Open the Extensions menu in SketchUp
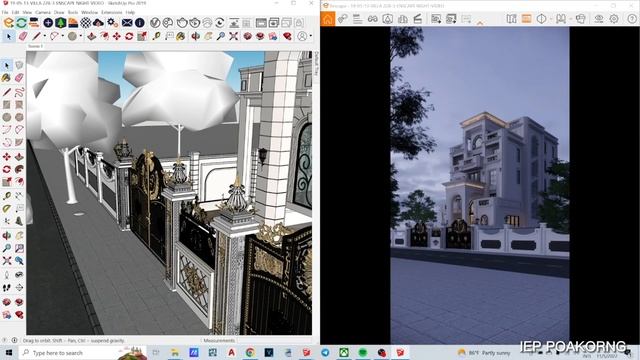Screen dimensions: 640x360 tap(111, 13)
